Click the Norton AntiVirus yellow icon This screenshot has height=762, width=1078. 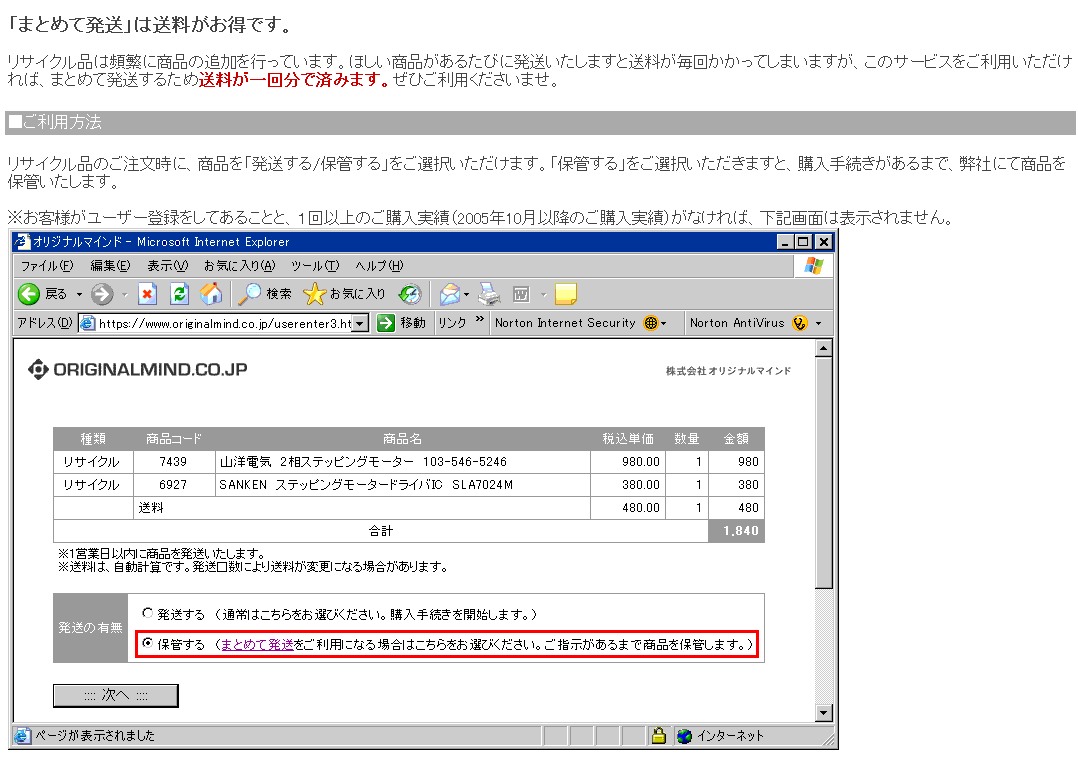[x=799, y=323]
